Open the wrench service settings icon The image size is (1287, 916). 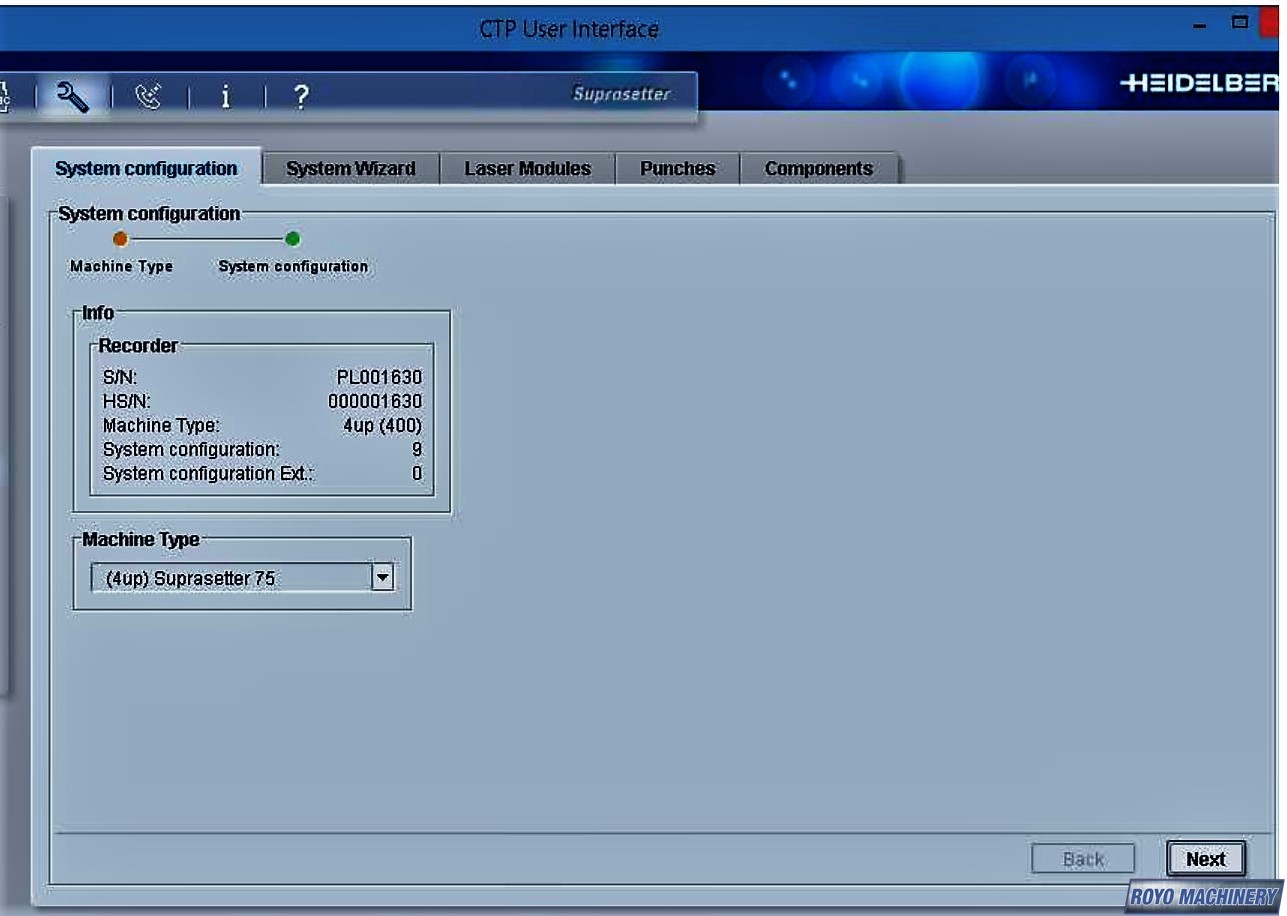75,96
